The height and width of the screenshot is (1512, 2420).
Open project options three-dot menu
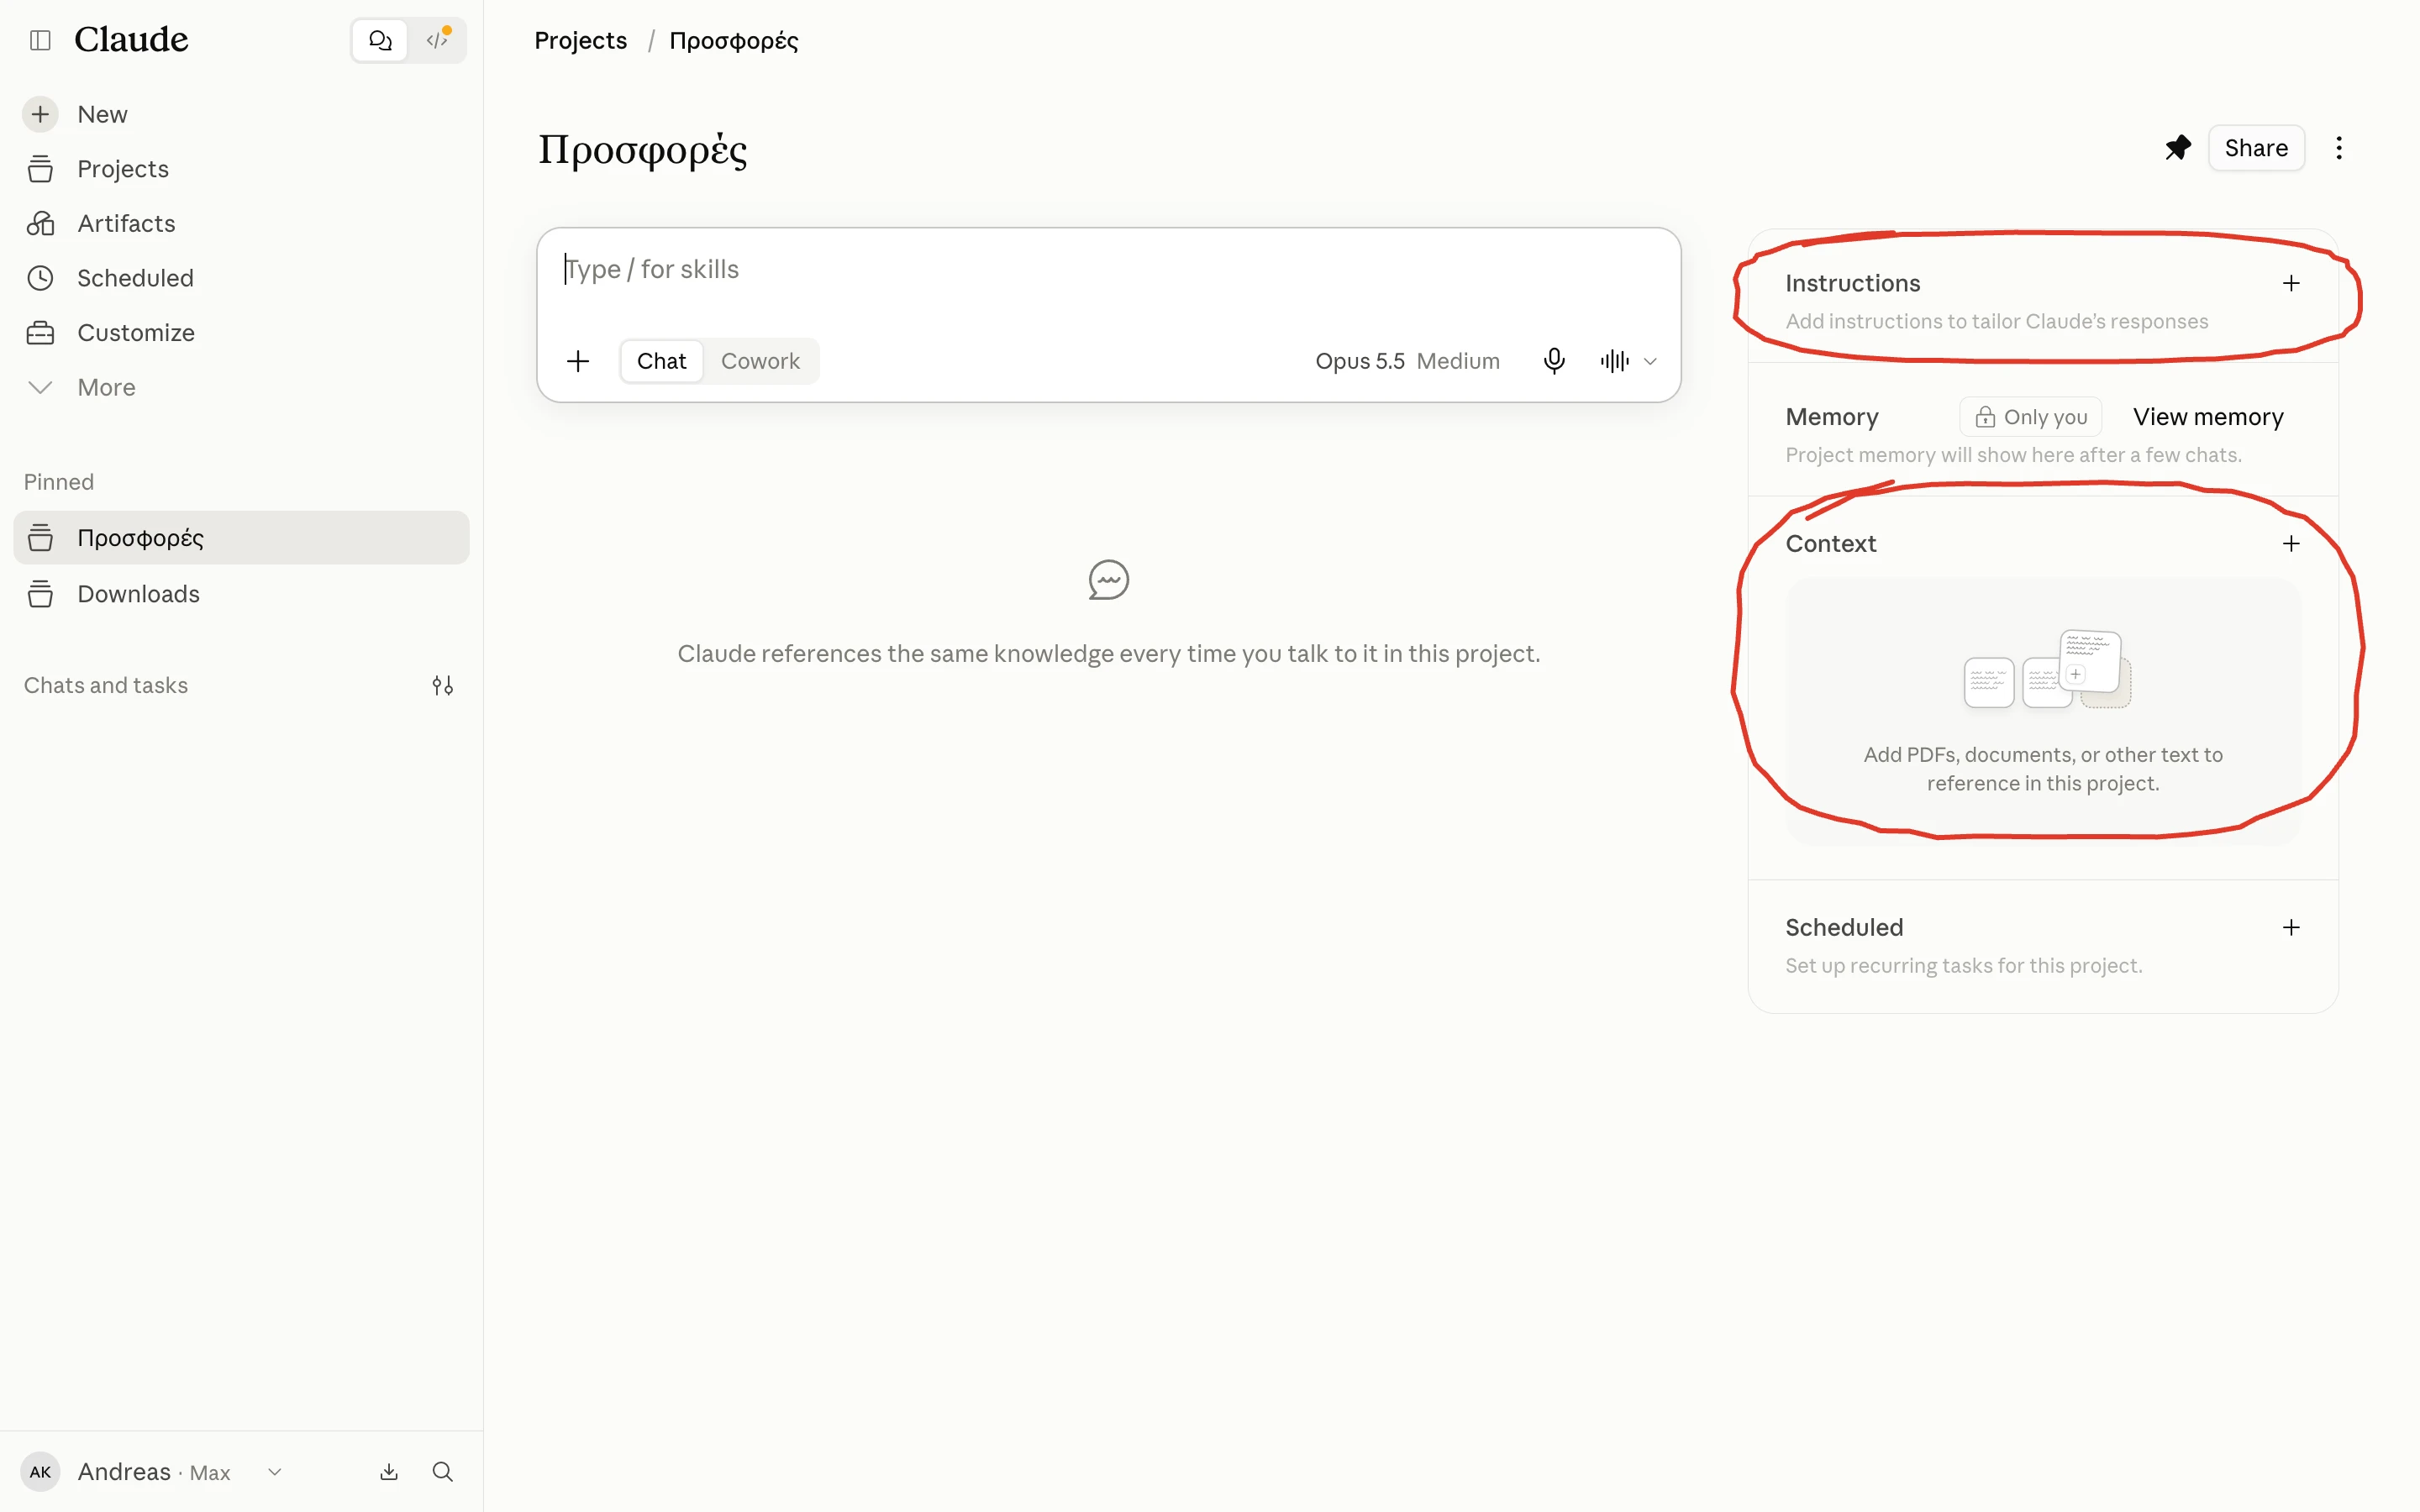[x=2339, y=148]
